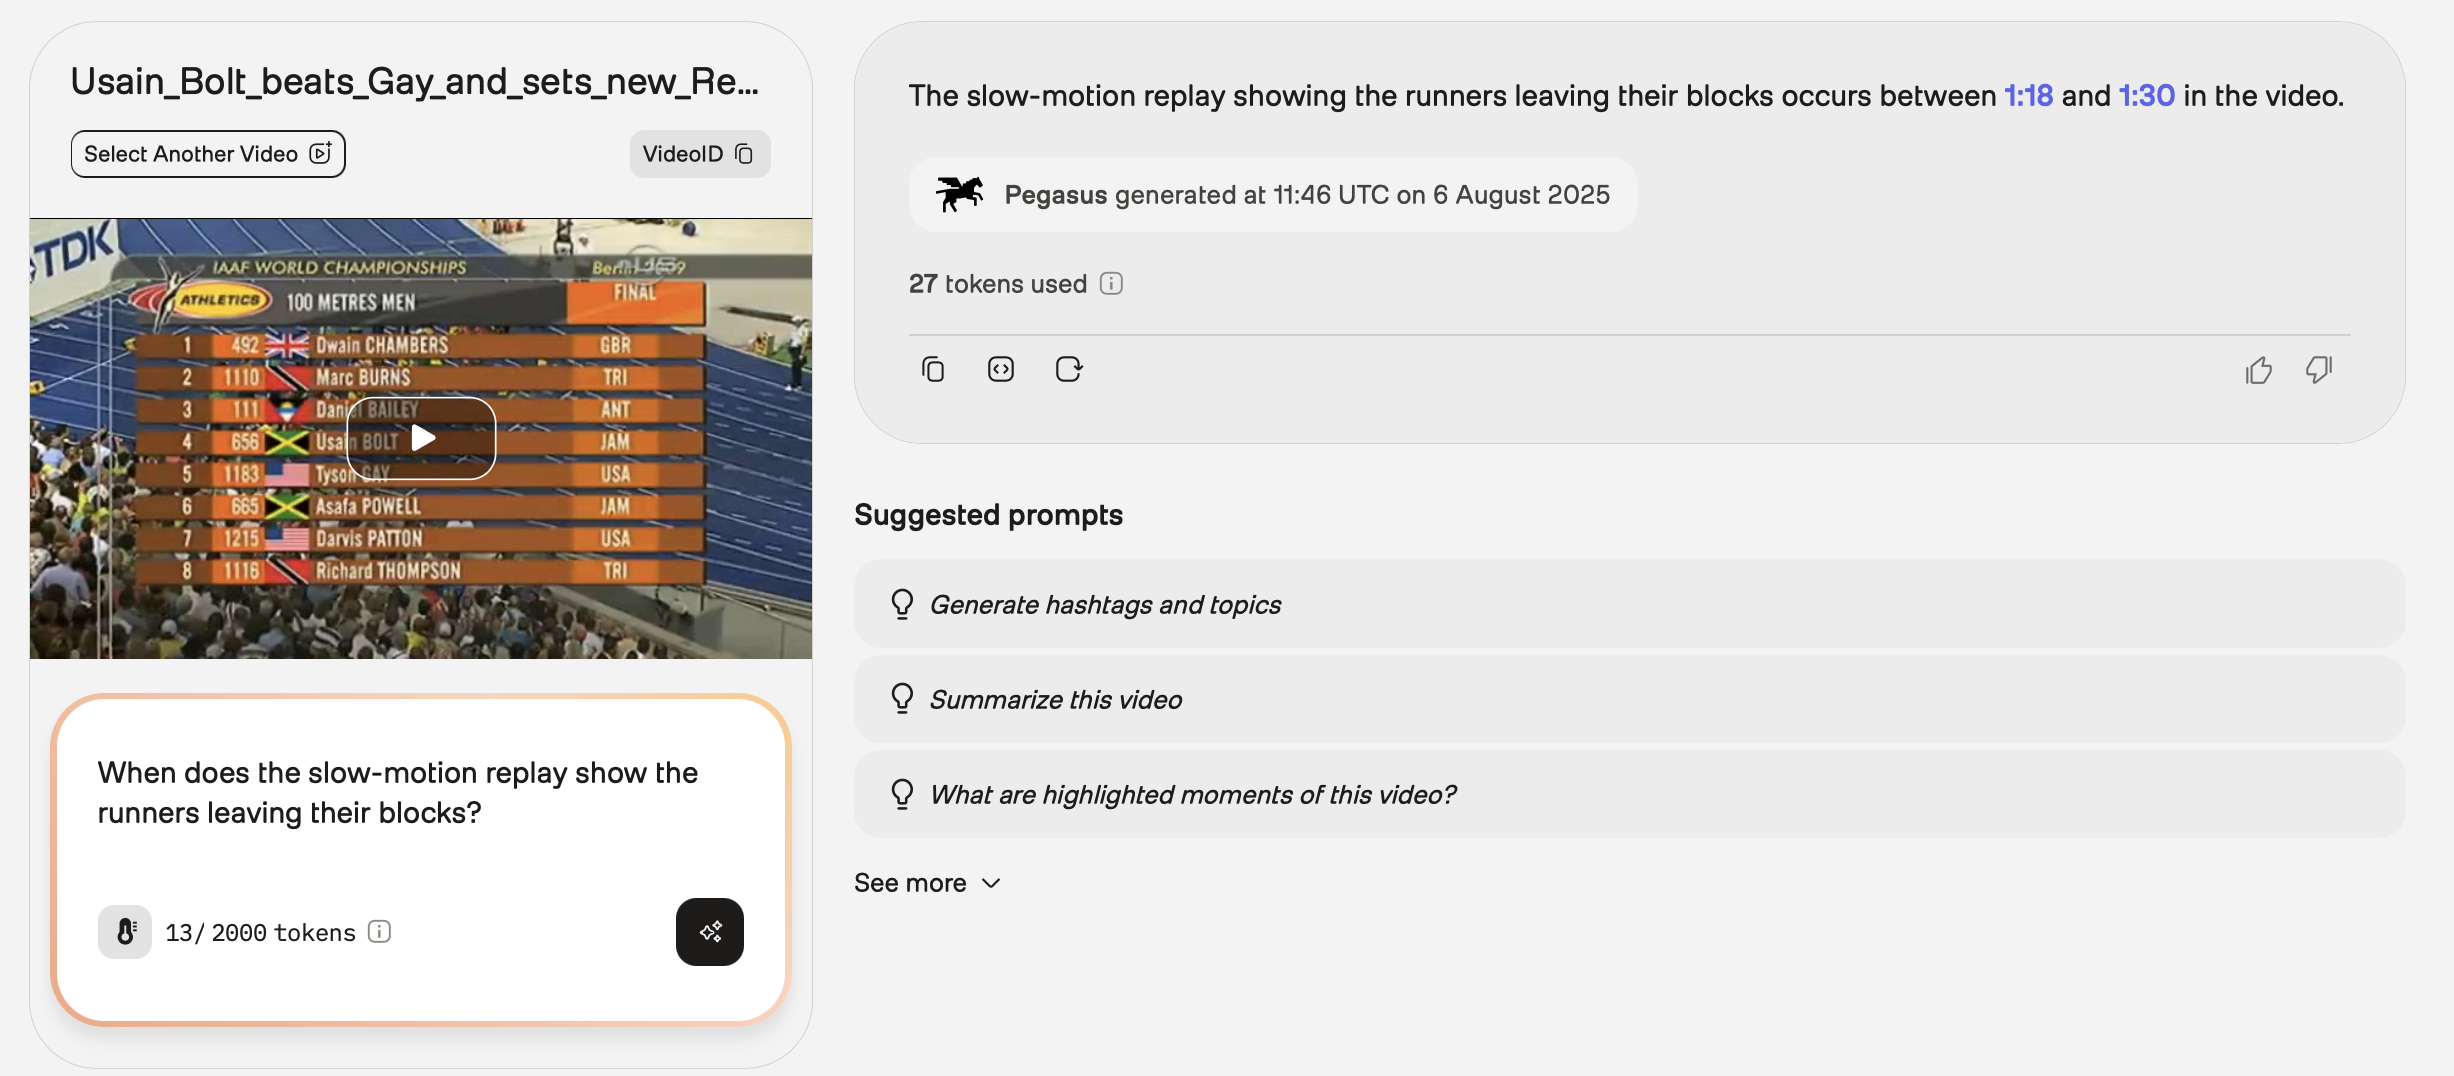
Task: Copy the VideoID
Action: pyautogui.click(x=700, y=154)
